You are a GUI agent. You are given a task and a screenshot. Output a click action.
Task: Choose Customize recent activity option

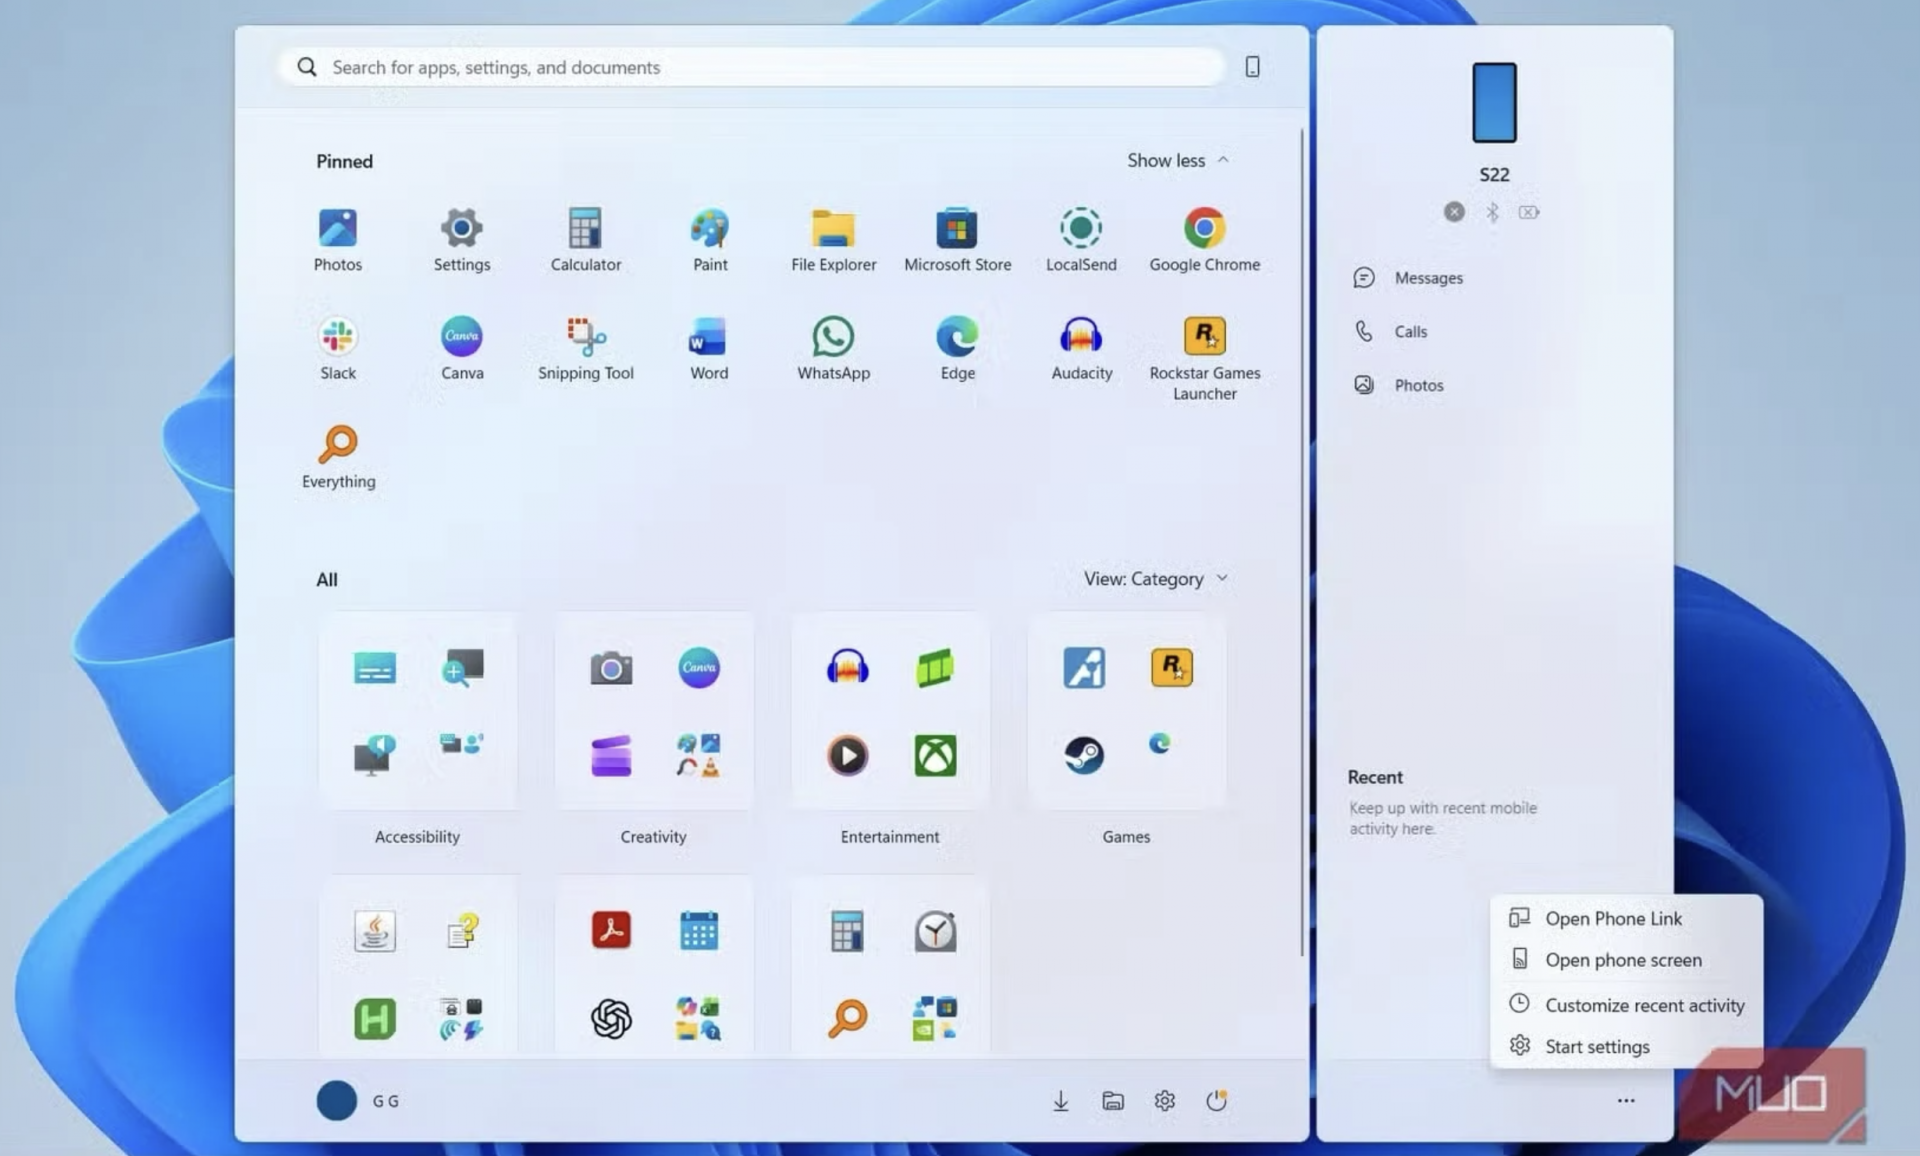click(1643, 1005)
